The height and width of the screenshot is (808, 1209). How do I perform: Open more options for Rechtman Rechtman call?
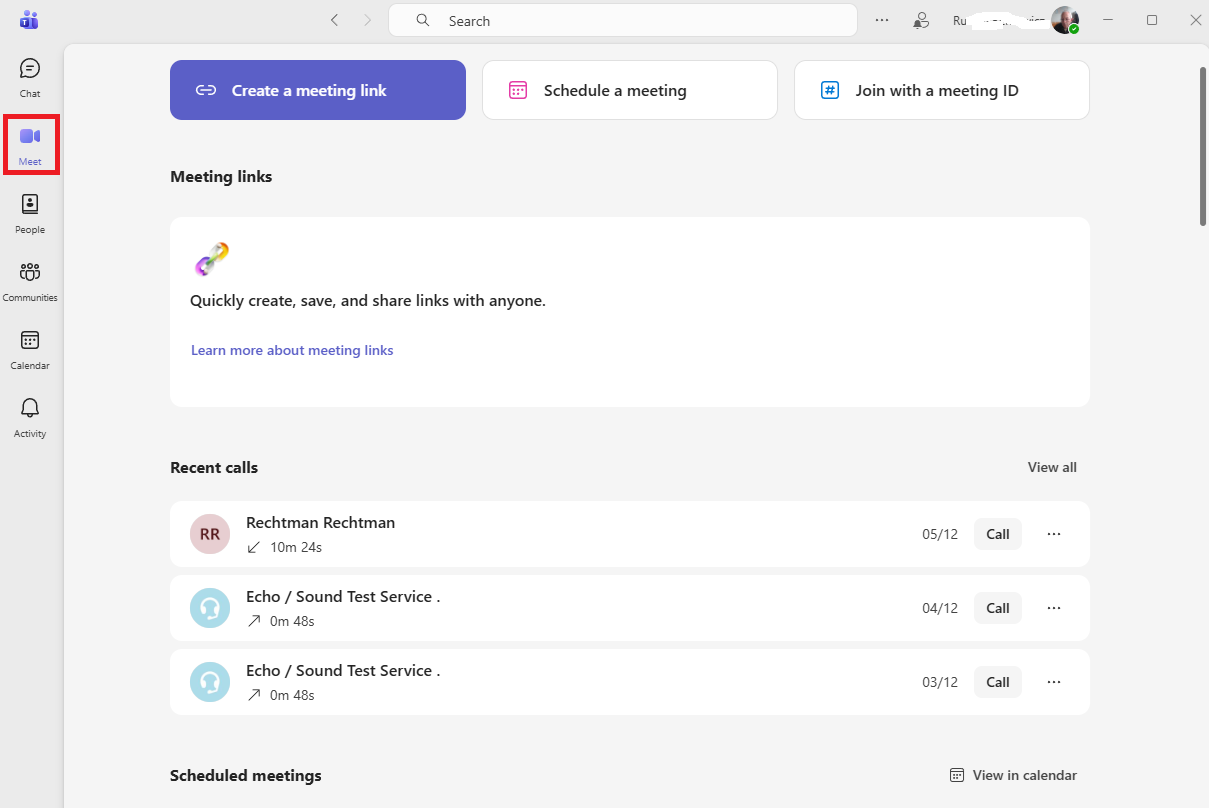click(1054, 534)
